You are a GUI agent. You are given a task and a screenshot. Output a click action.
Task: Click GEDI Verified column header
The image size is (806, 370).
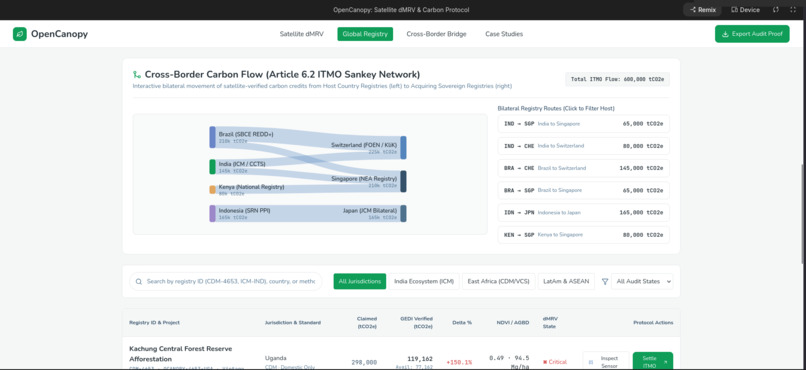coord(416,322)
